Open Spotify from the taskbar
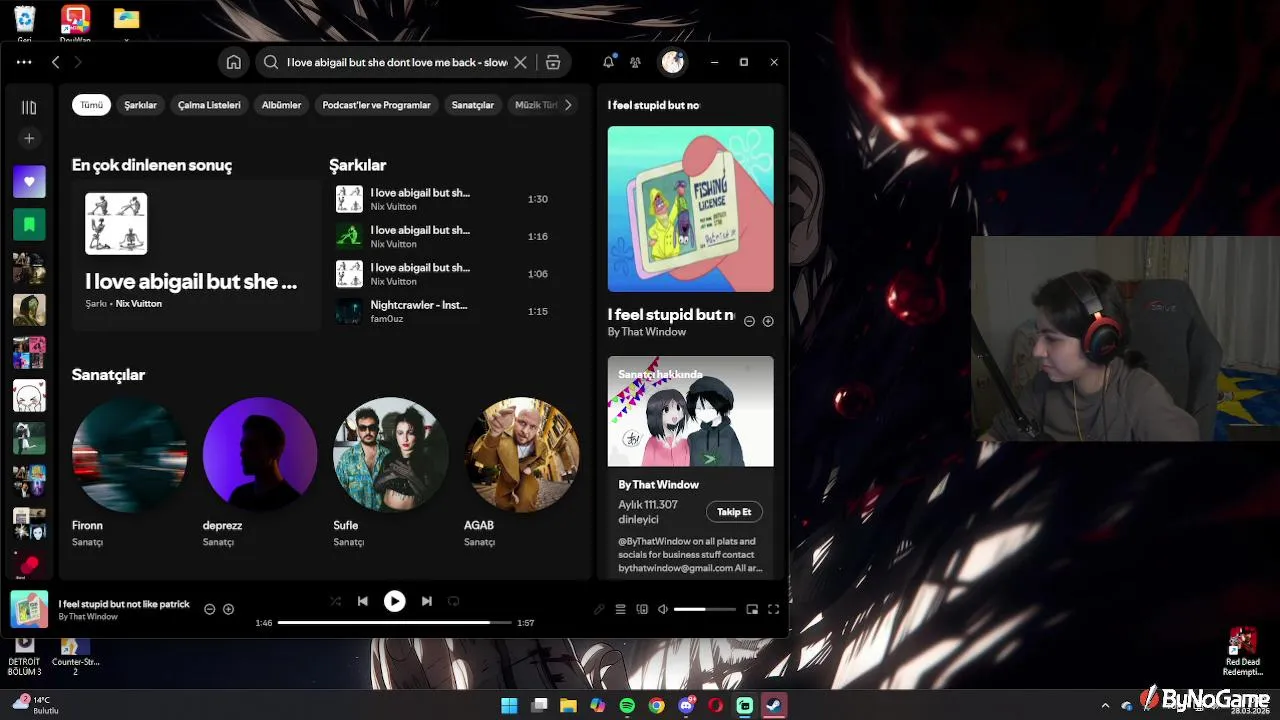The width and height of the screenshot is (1280, 720). tap(627, 705)
